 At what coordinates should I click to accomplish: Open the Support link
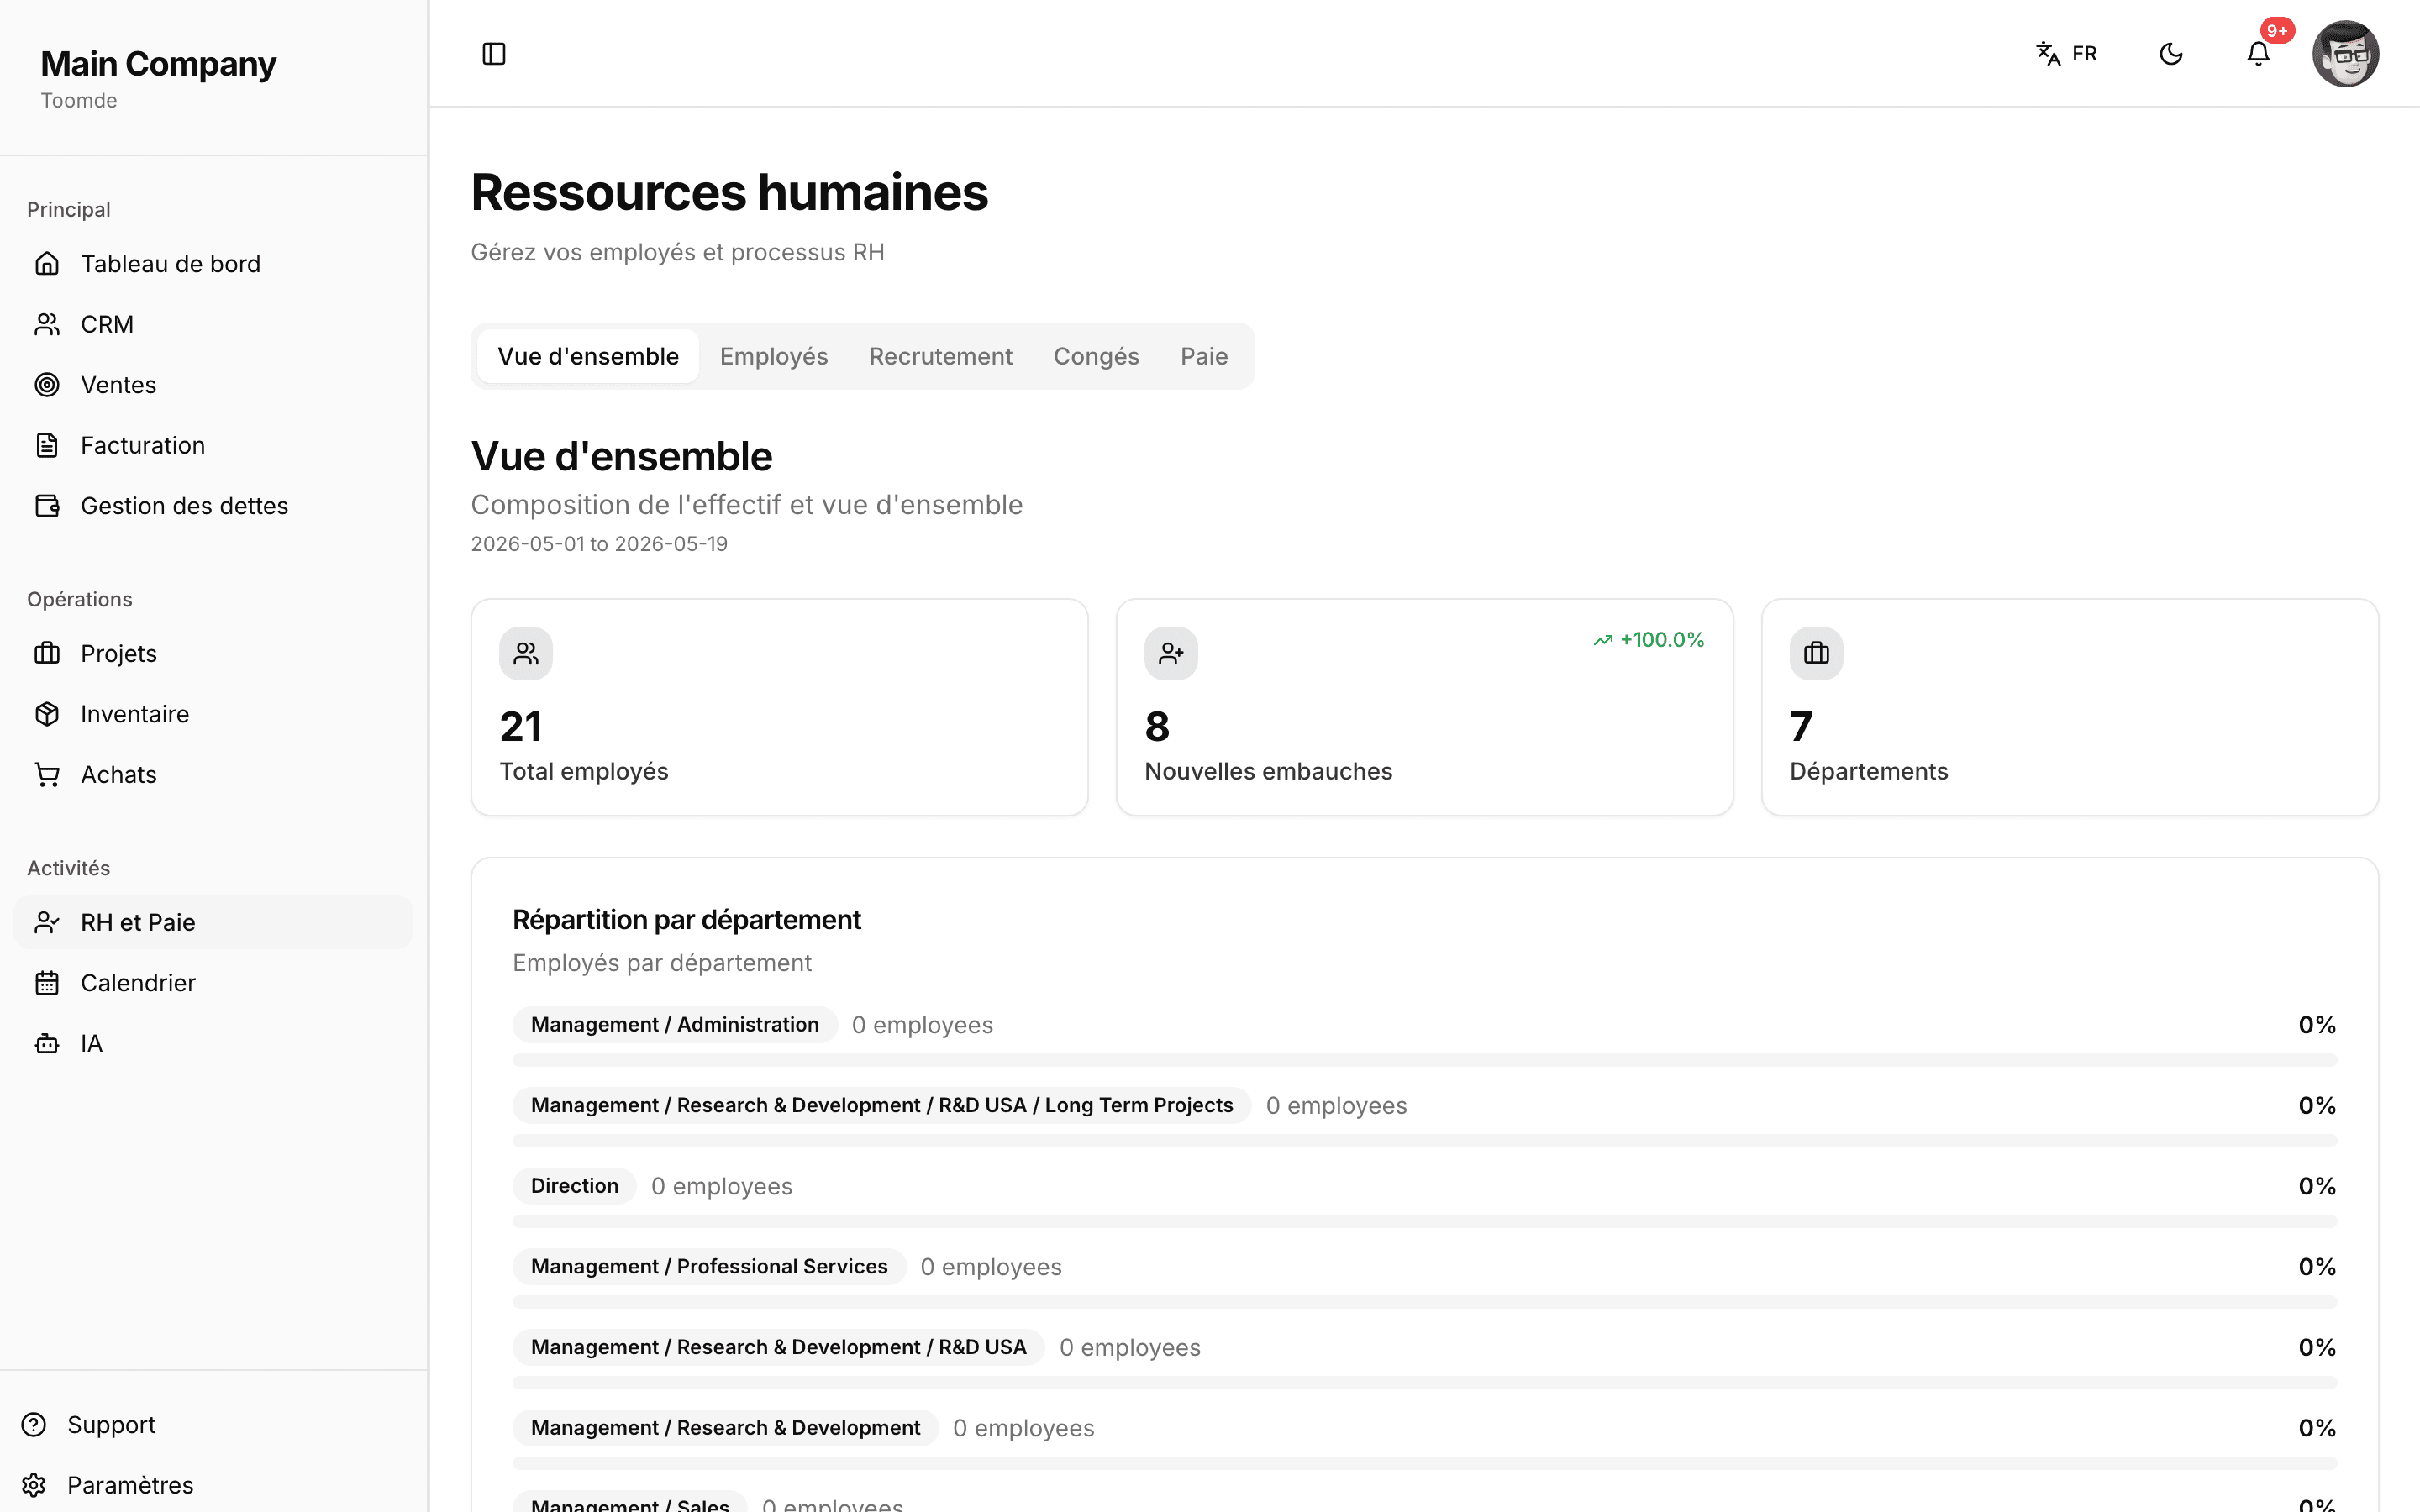(x=111, y=1424)
